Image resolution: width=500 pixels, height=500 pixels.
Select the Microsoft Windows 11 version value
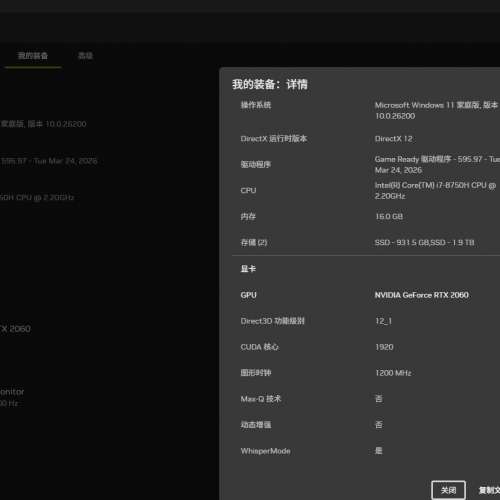[437, 110]
